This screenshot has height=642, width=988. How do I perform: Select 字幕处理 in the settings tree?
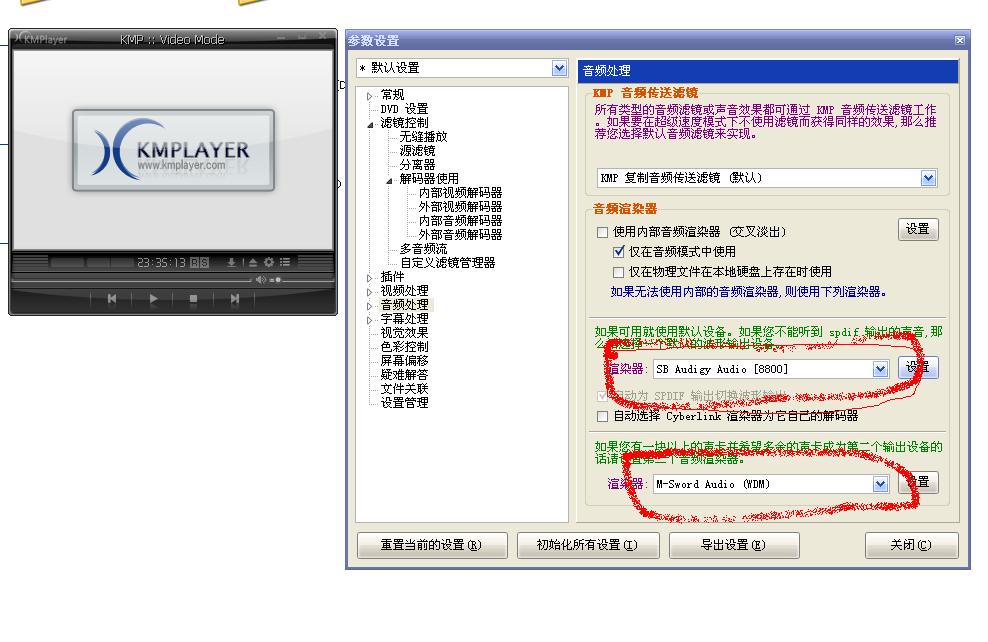pos(404,319)
